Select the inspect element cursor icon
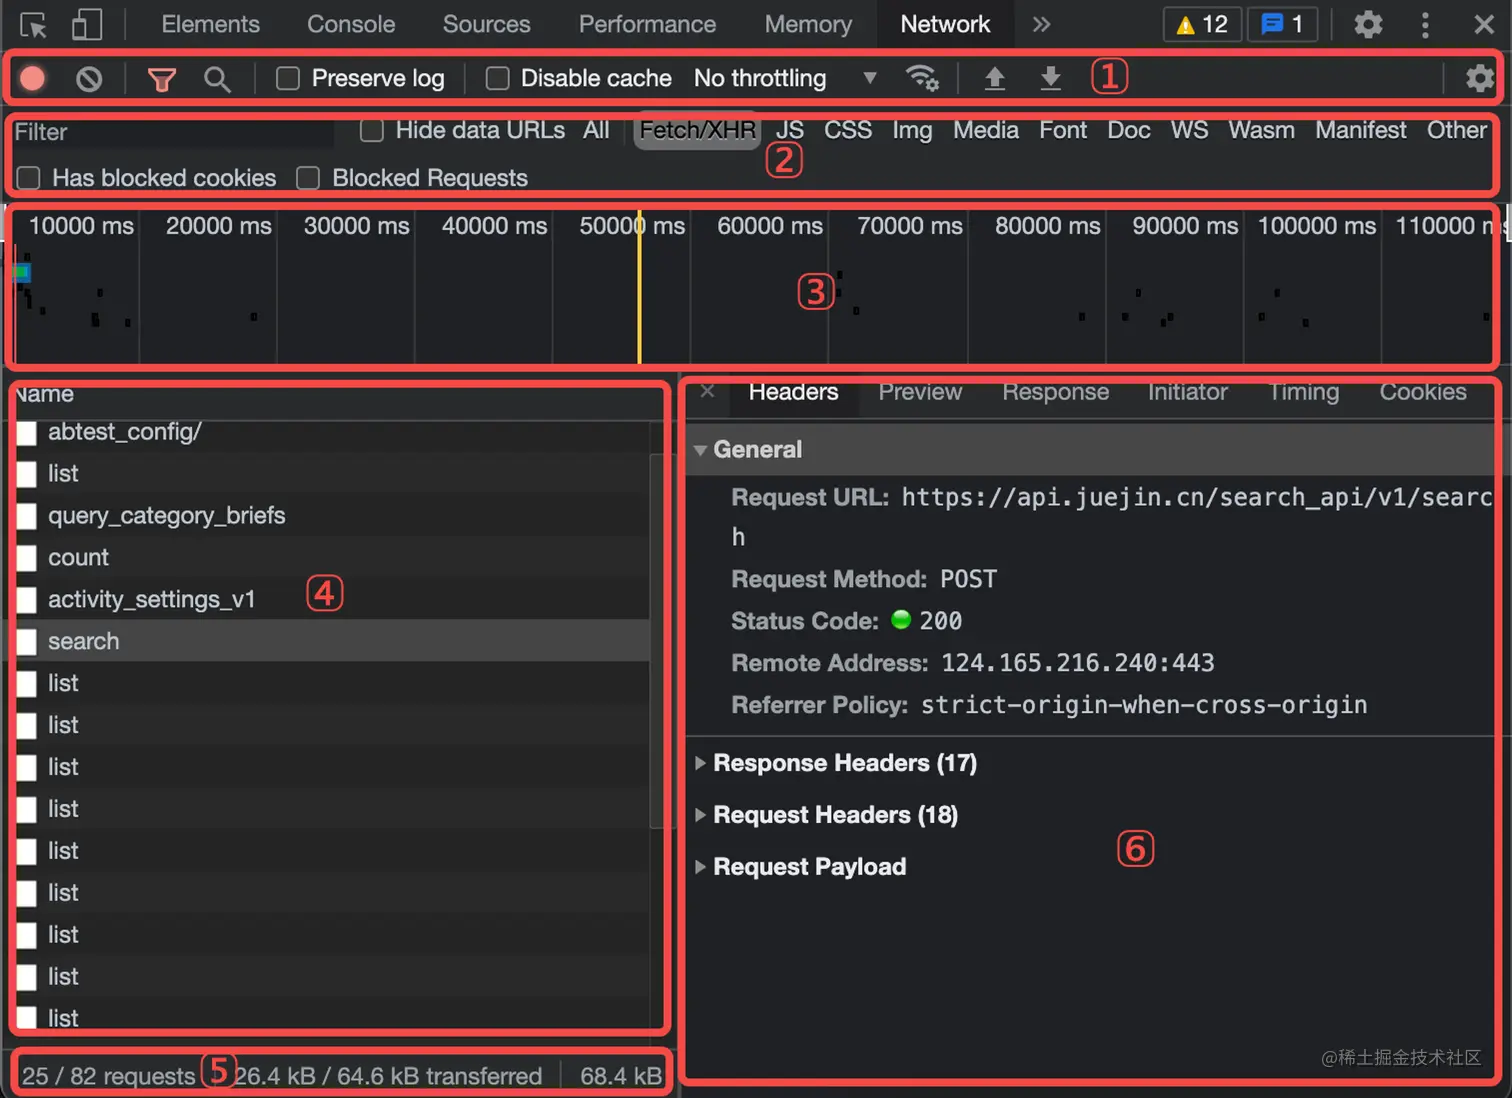The image size is (1512, 1098). click(x=33, y=24)
